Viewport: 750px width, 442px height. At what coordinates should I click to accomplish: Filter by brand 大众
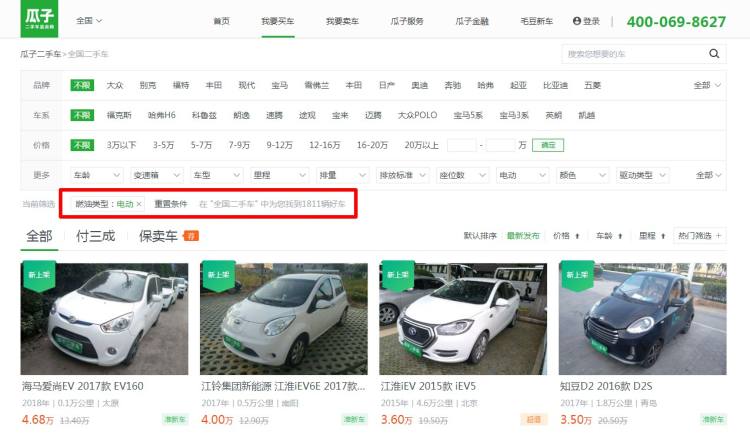point(115,85)
